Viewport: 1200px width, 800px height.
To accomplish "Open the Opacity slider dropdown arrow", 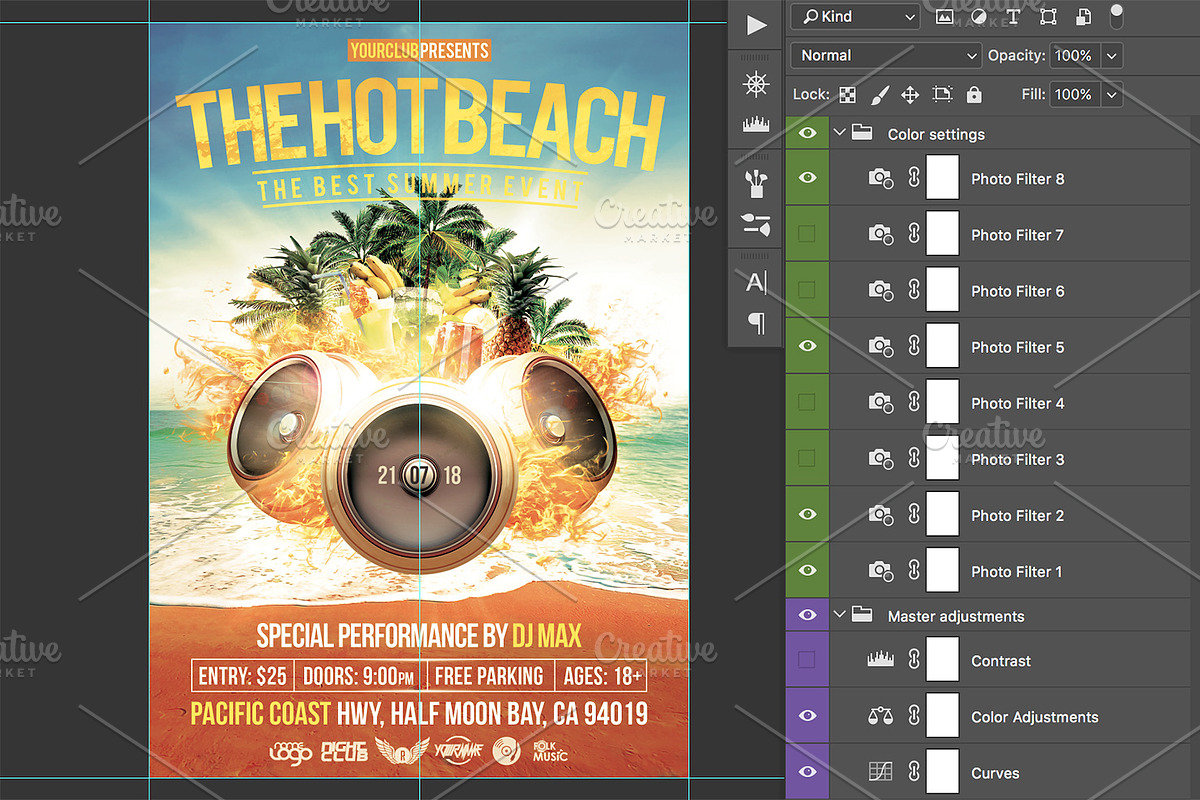I will point(1112,56).
